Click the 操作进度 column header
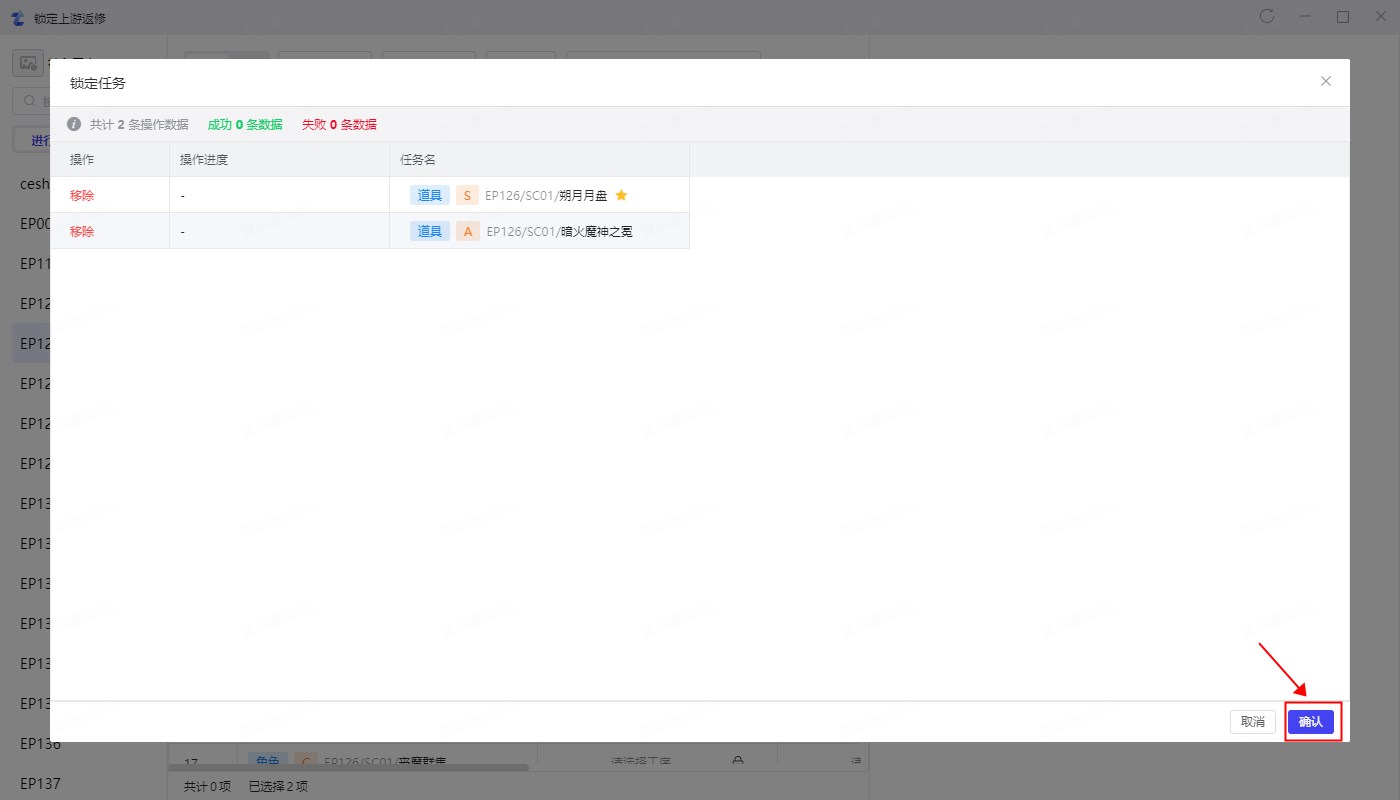The image size is (1400, 800). [204, 160]
